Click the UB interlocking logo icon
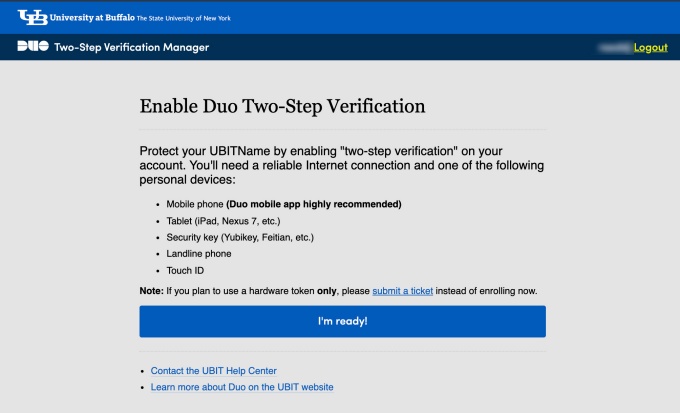This screenshot has width=680, height=413. pyautogui.click(x=32, y=17)
